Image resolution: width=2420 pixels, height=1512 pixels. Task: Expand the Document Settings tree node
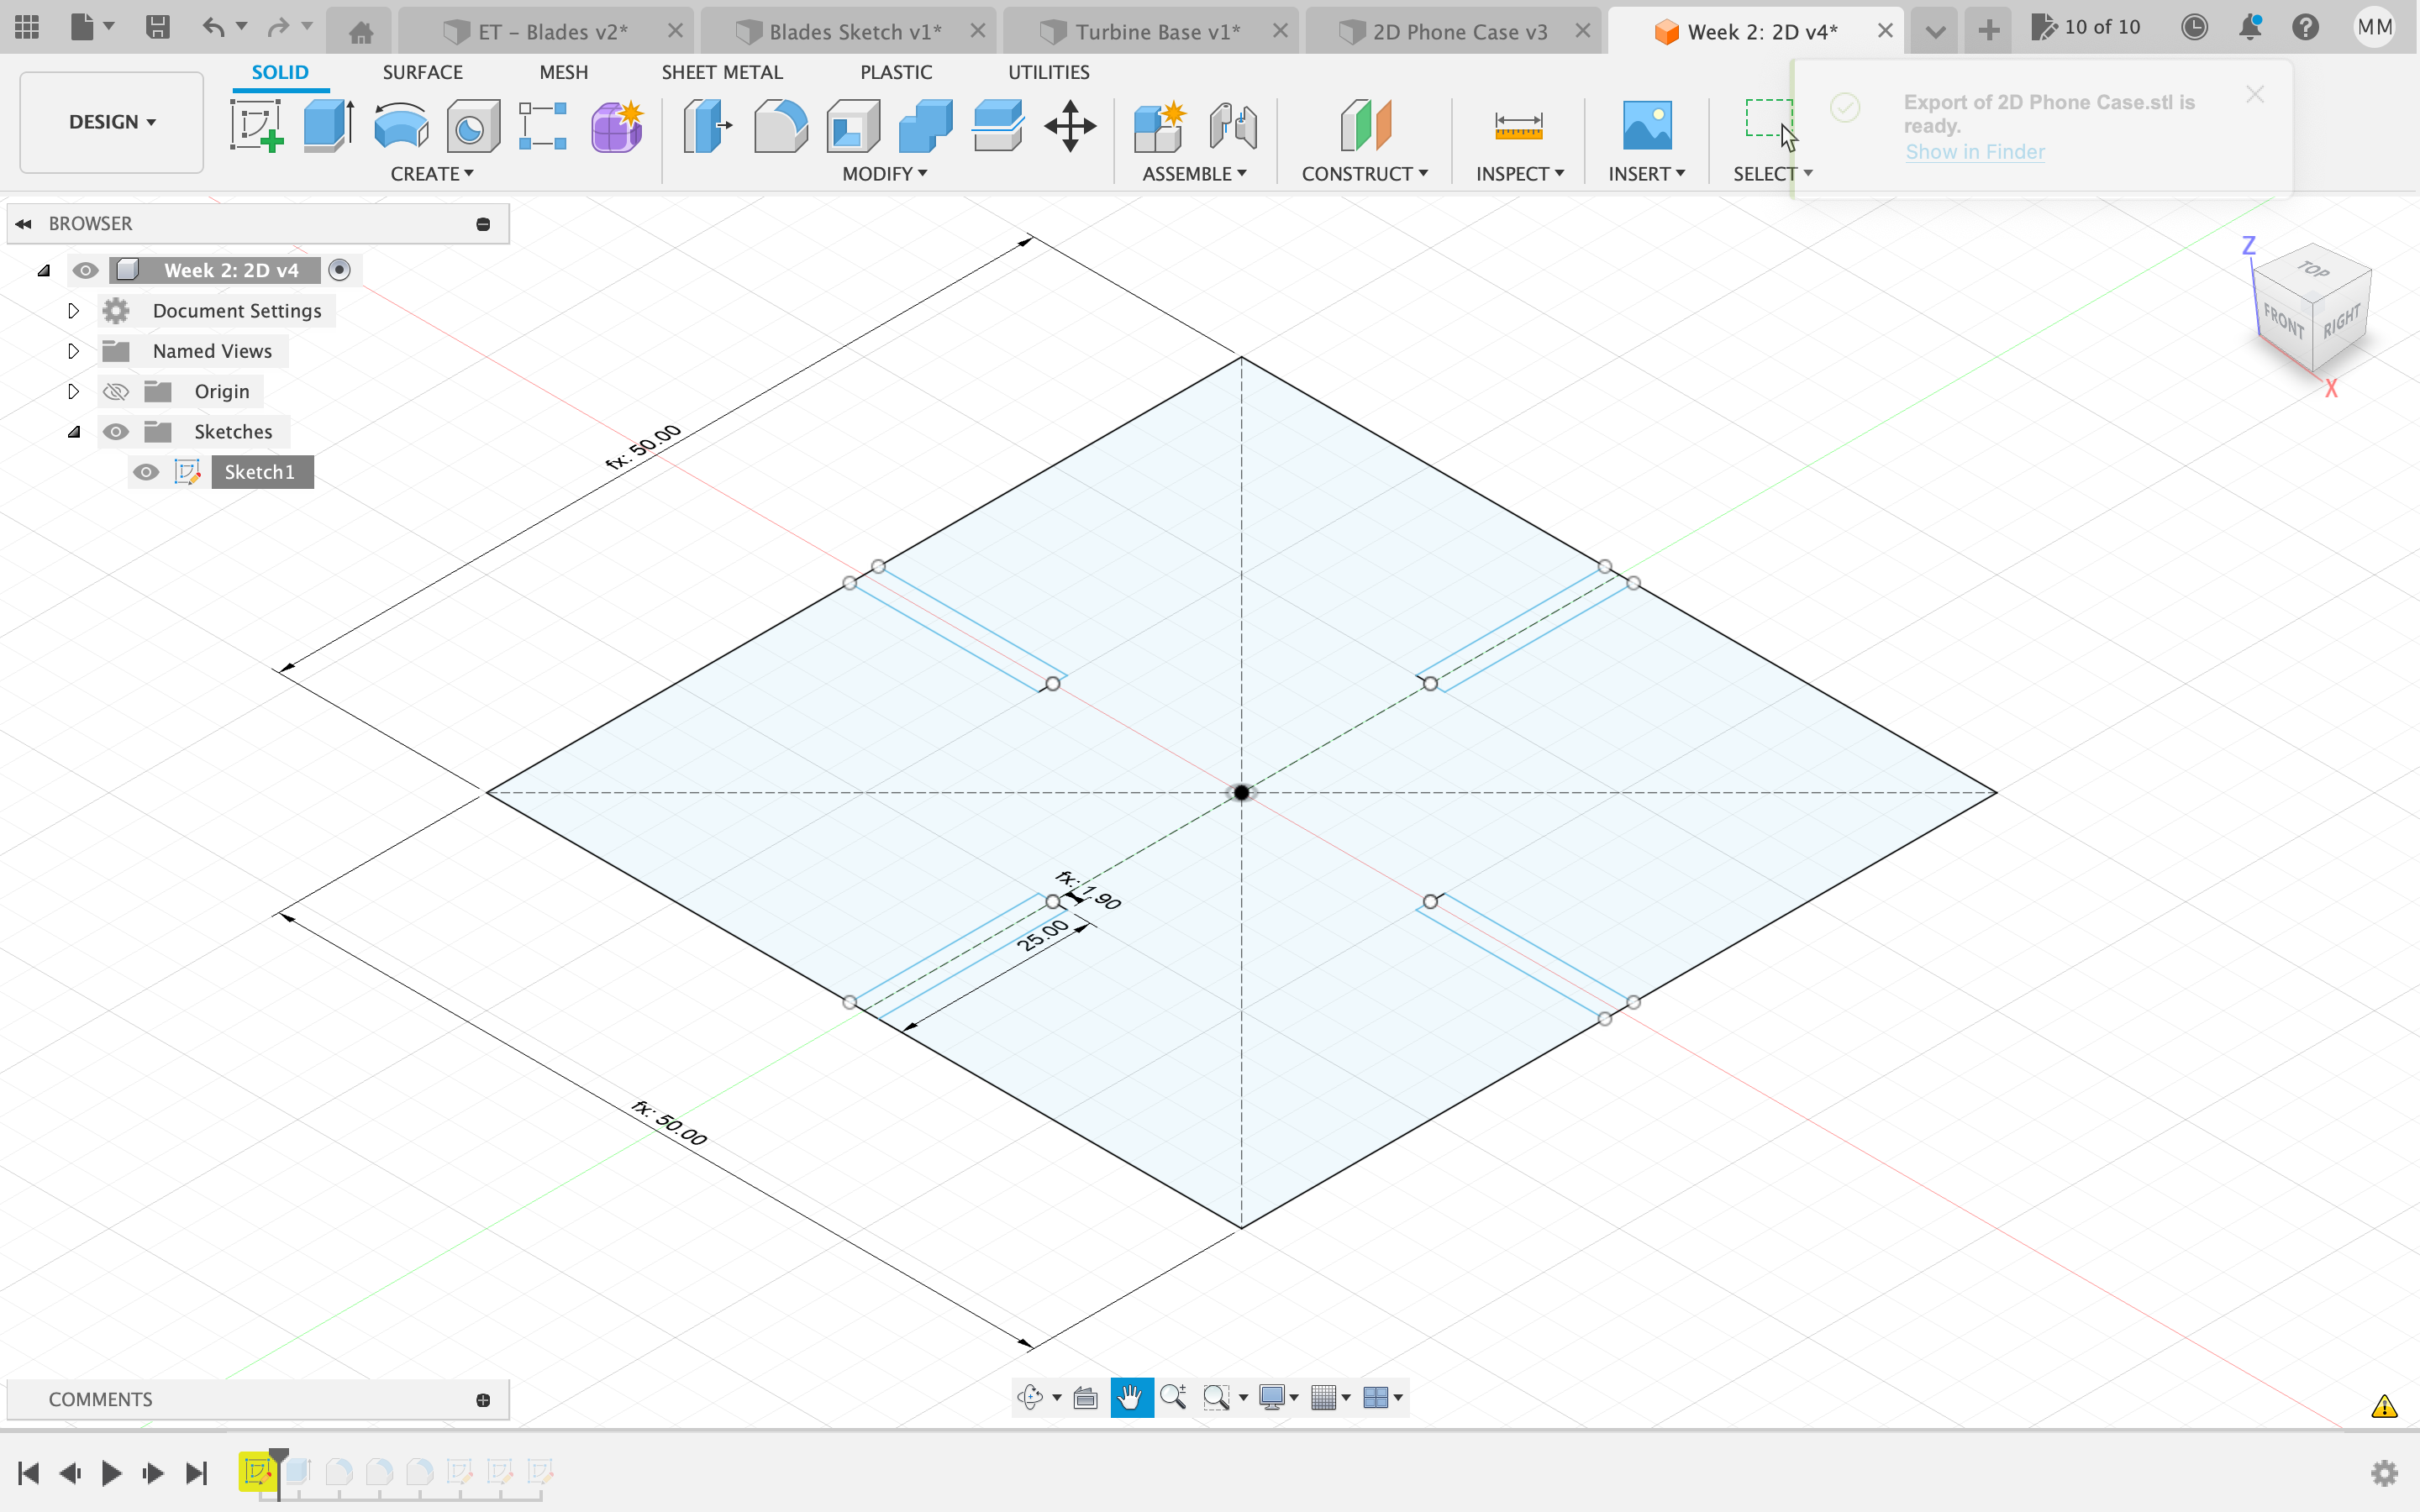tap(73, 311)
